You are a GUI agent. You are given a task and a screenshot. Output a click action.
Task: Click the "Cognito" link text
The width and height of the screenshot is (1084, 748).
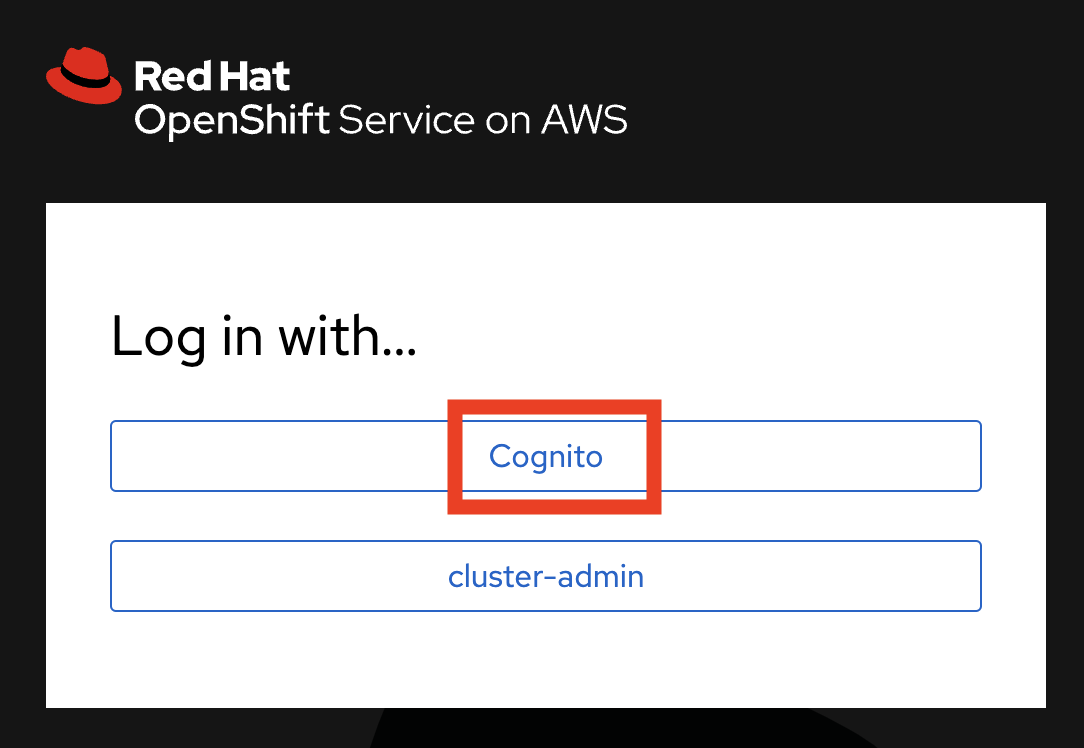pyautogui.click(x=546, y=457)
